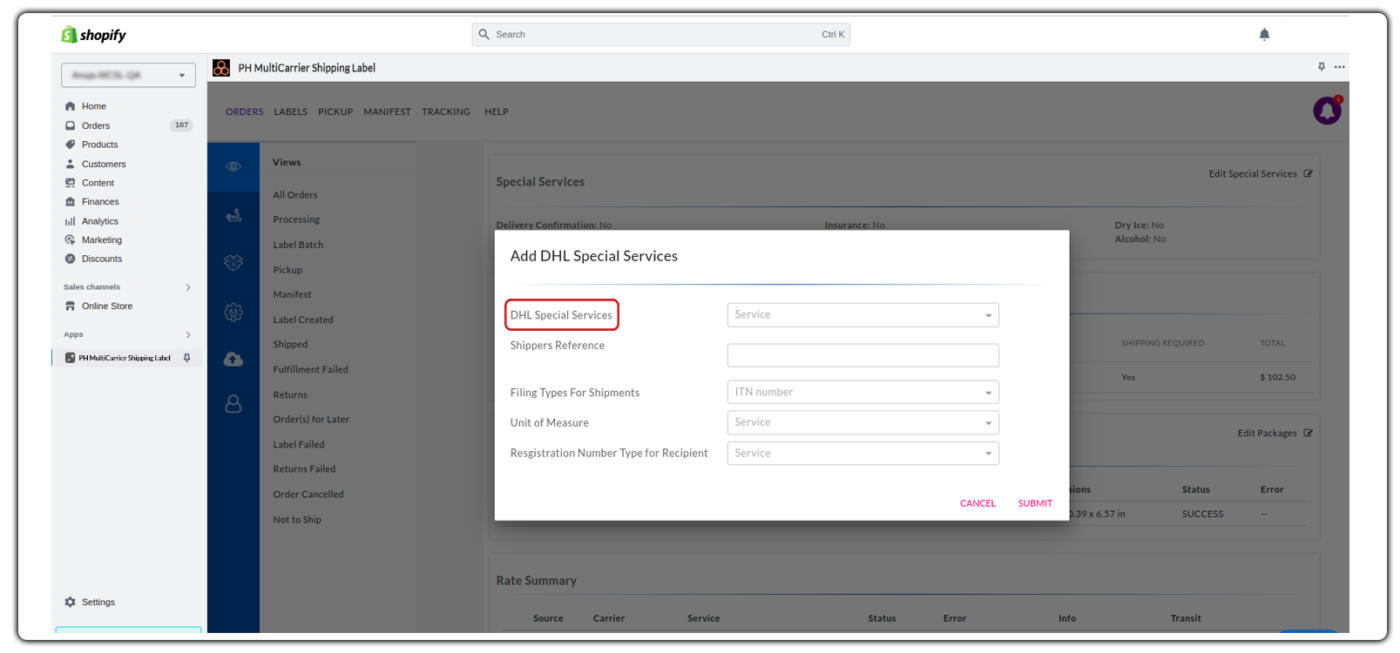
Task: Select Order(s) for Later view
Action: coord(311,419)
